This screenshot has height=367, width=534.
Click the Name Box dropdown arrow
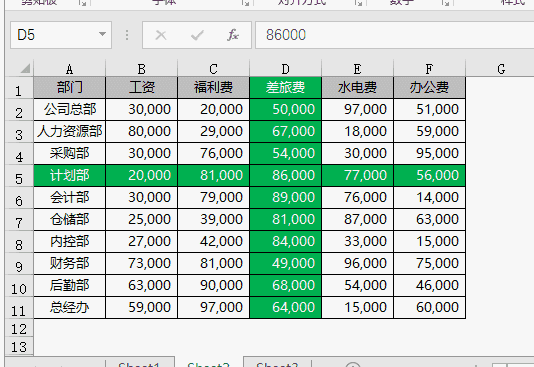[102, 34]
